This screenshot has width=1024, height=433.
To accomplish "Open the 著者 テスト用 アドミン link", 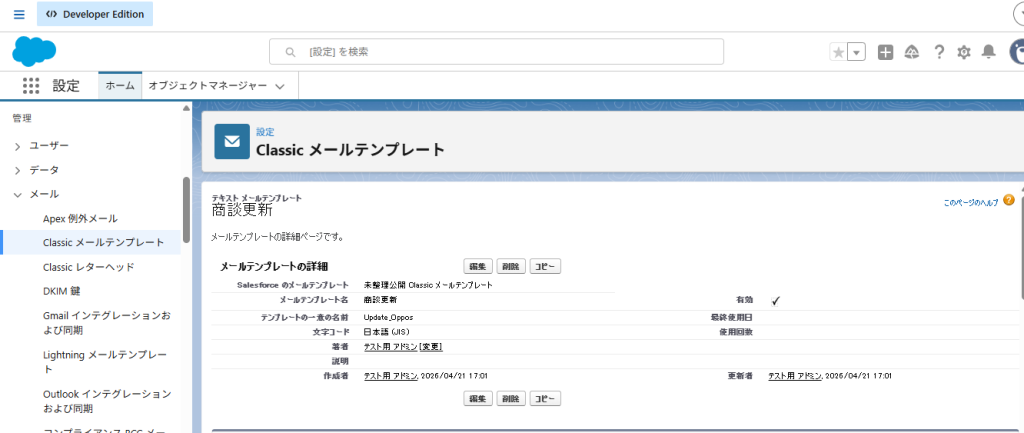I will click(x=391, y=346).
